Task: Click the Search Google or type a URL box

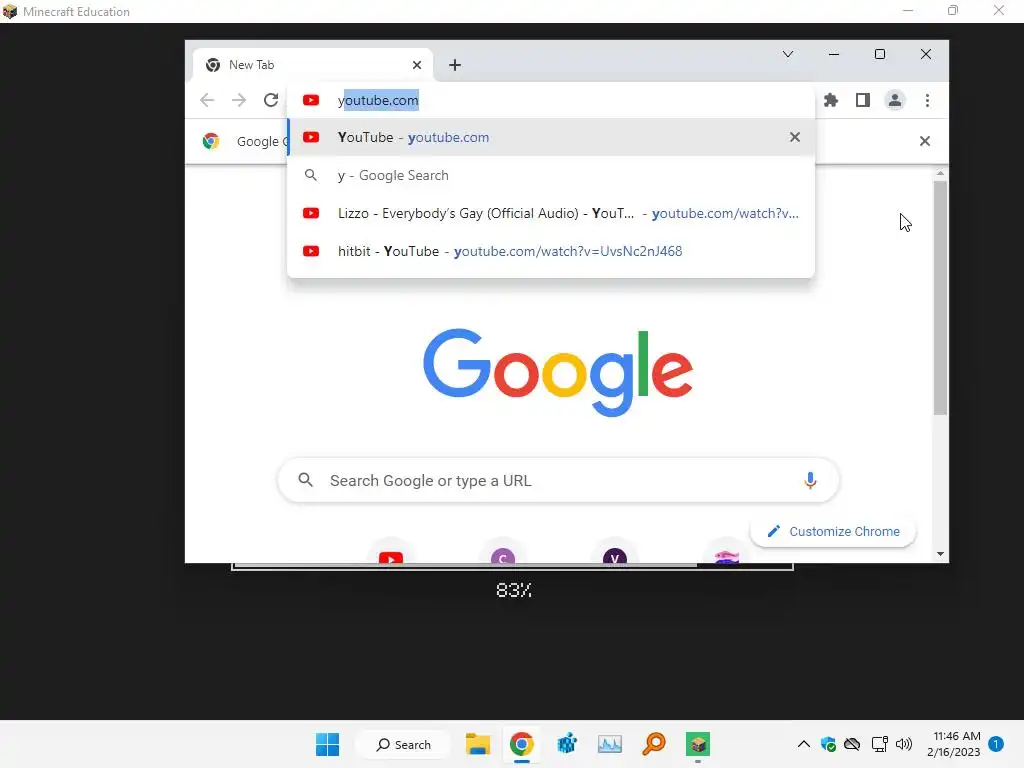Action: 558,481
